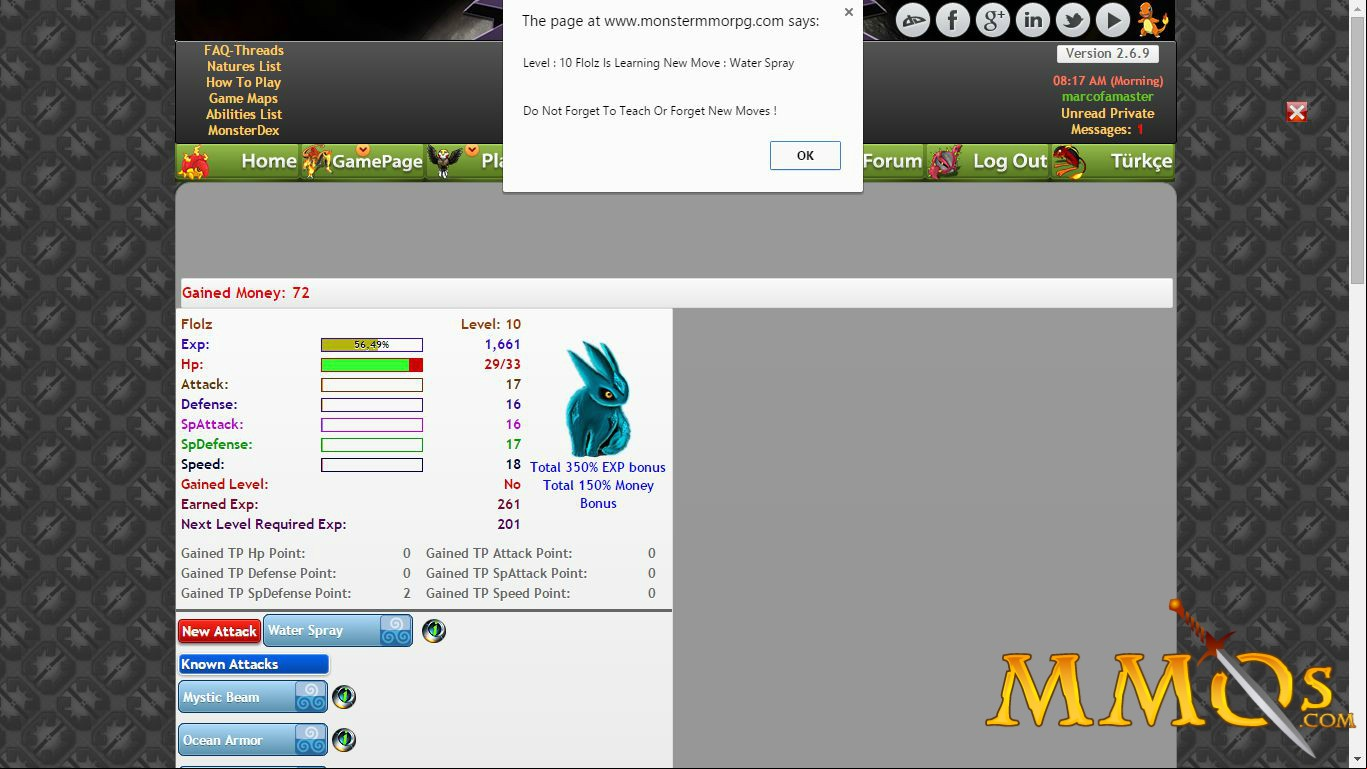Click the owl monster icon in the menu bar
Image resolution: width=1367 pixels, height=769 pixels.
click(445, 162)
